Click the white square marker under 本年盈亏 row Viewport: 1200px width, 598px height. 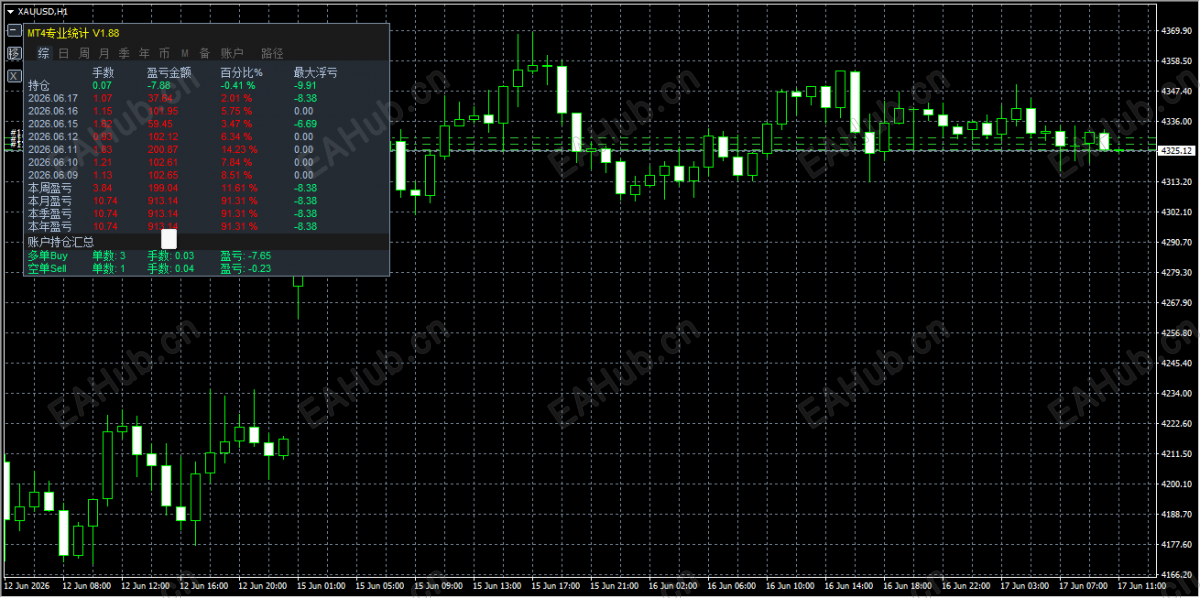(169, 239)
